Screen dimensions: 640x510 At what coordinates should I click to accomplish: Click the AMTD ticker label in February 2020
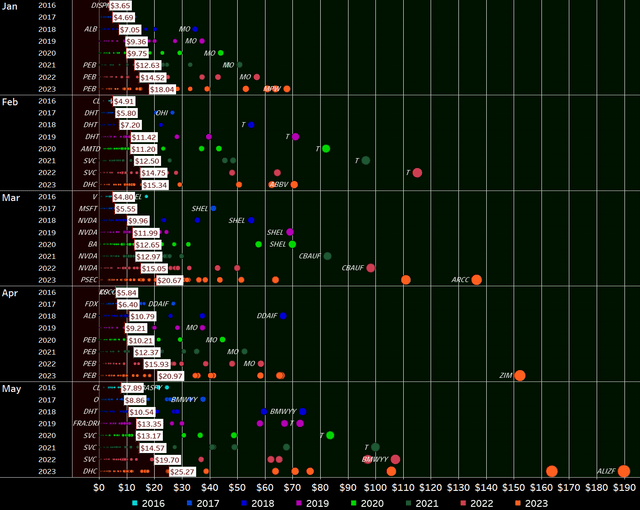pyautogui.click(x=90, y=149)
